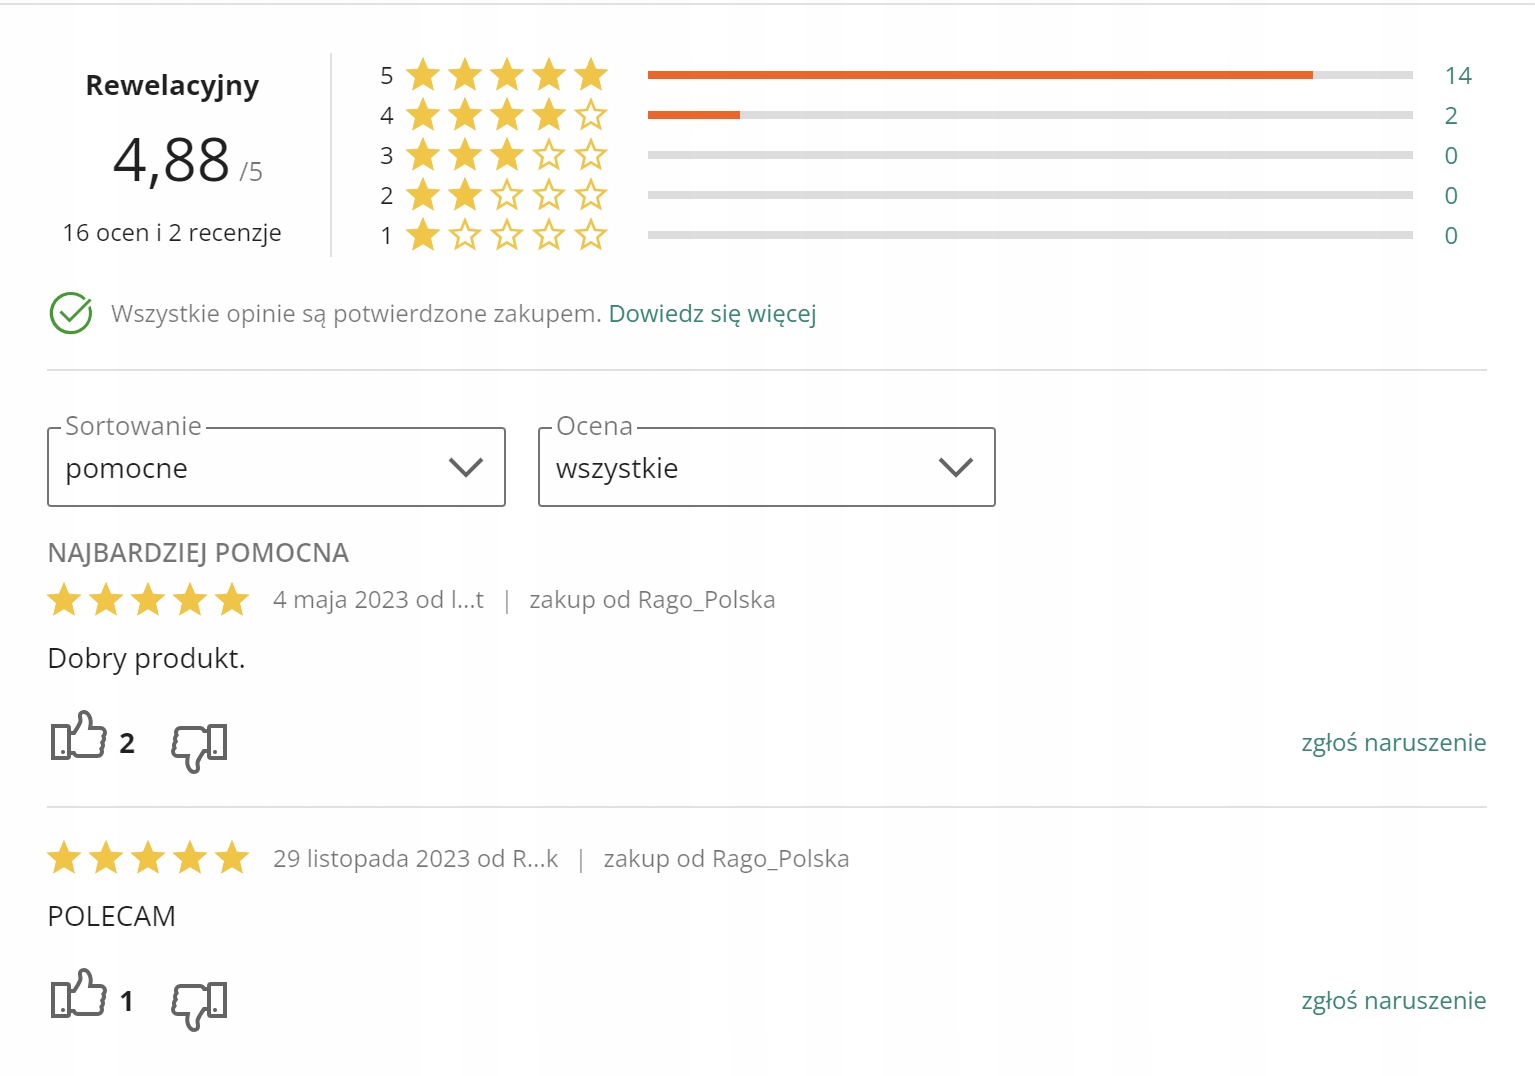Click the 5-star rating progress bar
The height and width of the screenshot is (1076, 1535).
coord(1030,75)
